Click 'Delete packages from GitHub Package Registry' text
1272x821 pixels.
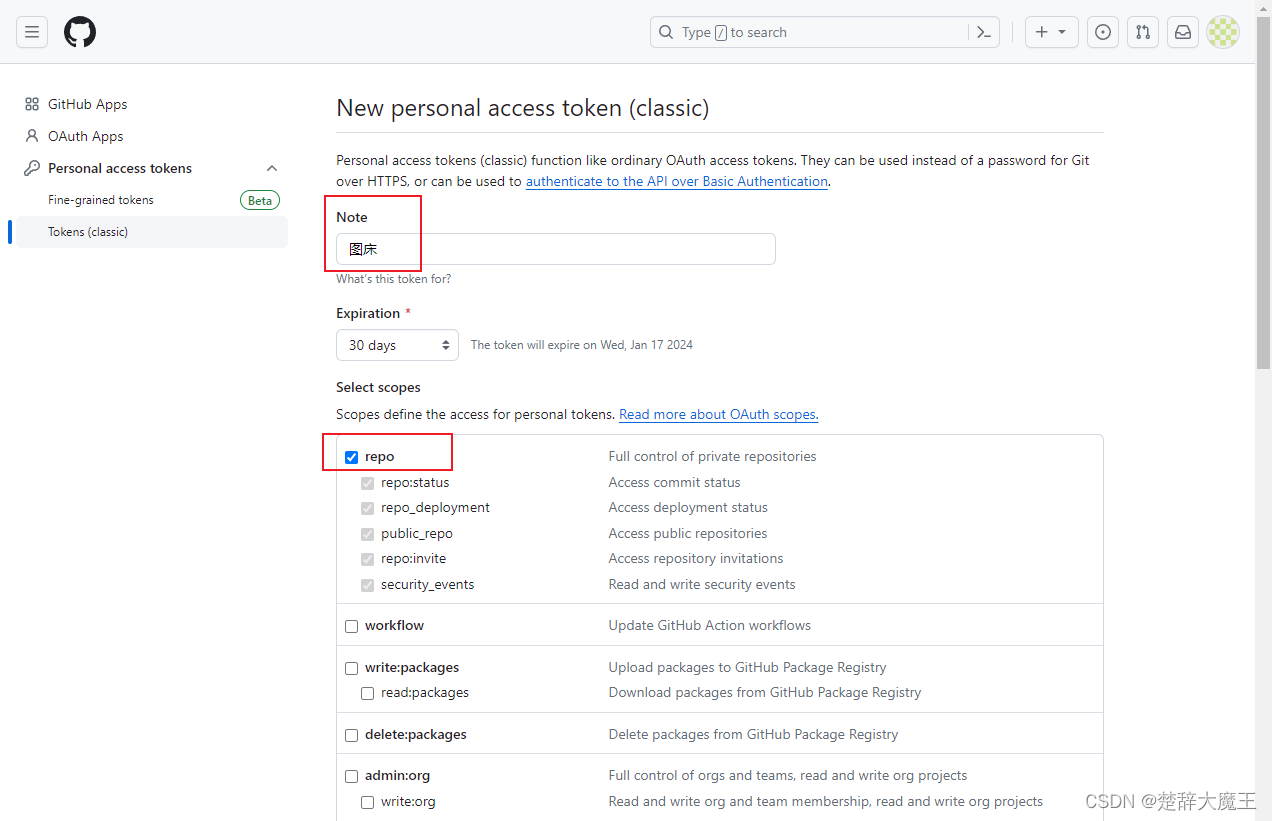(753, 734)
